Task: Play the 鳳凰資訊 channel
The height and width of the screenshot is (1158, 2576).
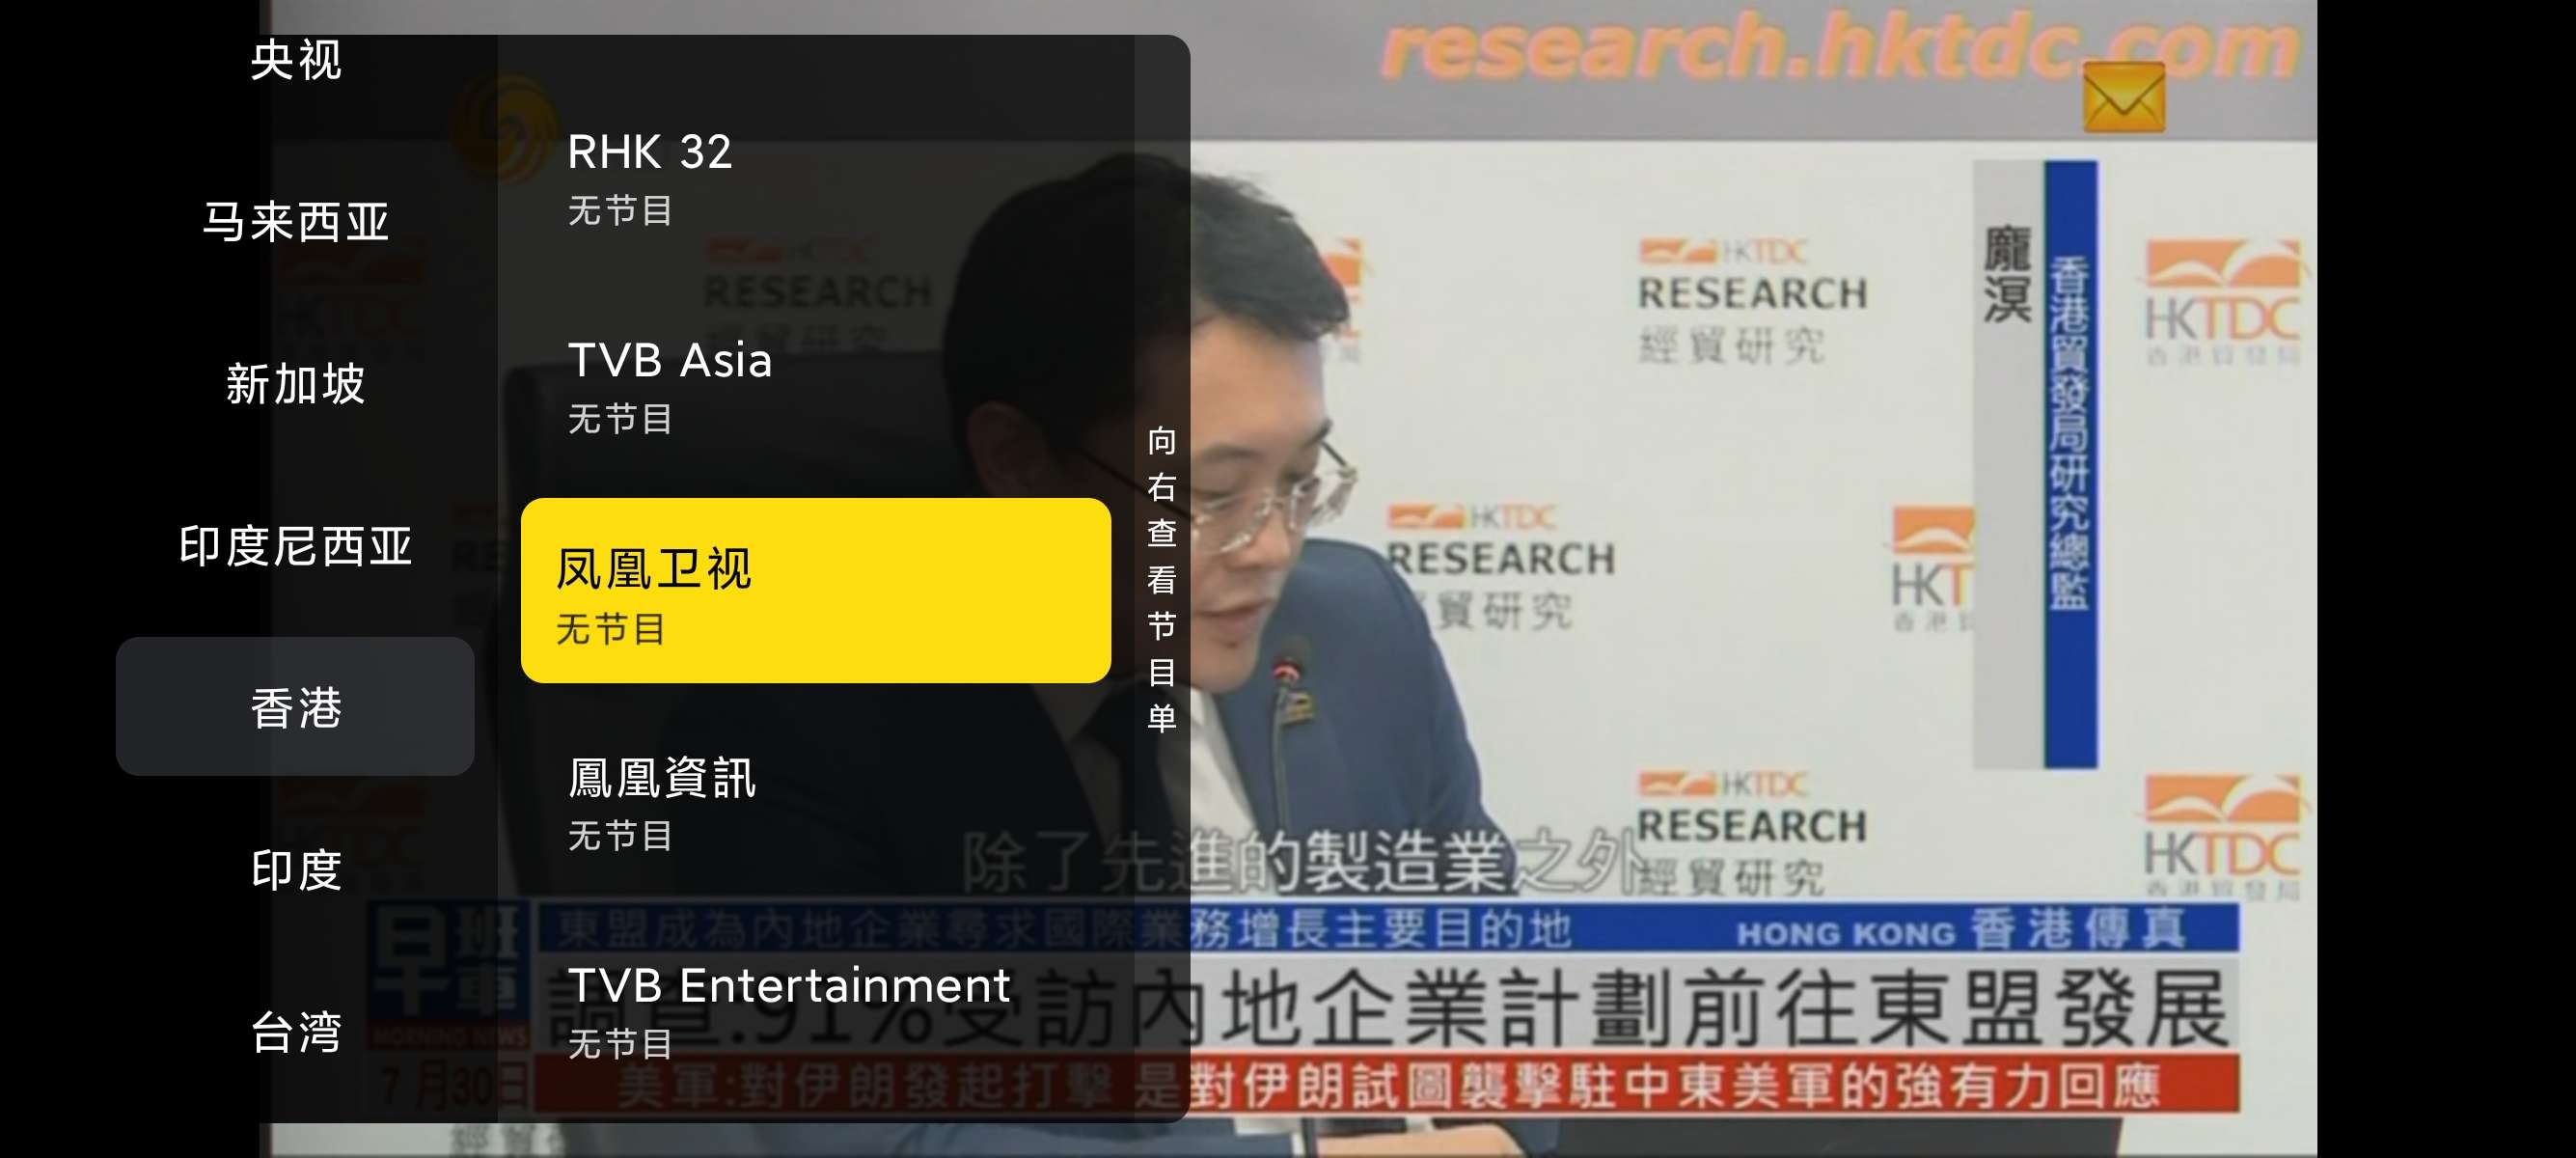Action: tap(816, 802)
